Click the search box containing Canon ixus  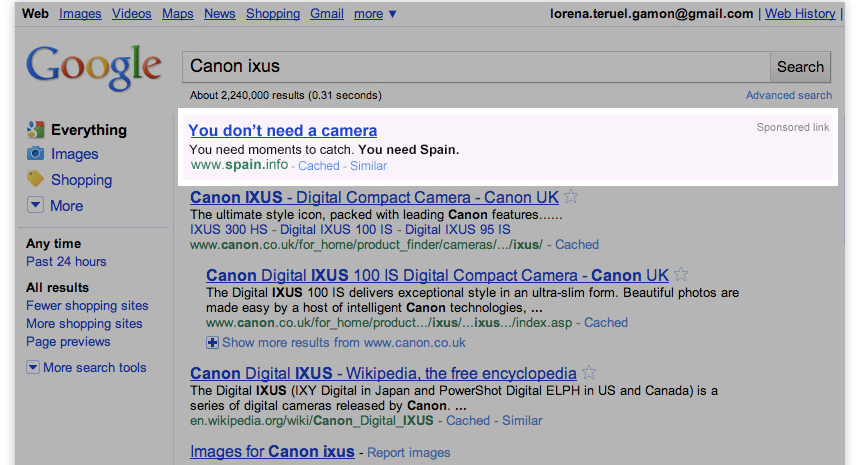click(x=476, y=67)
